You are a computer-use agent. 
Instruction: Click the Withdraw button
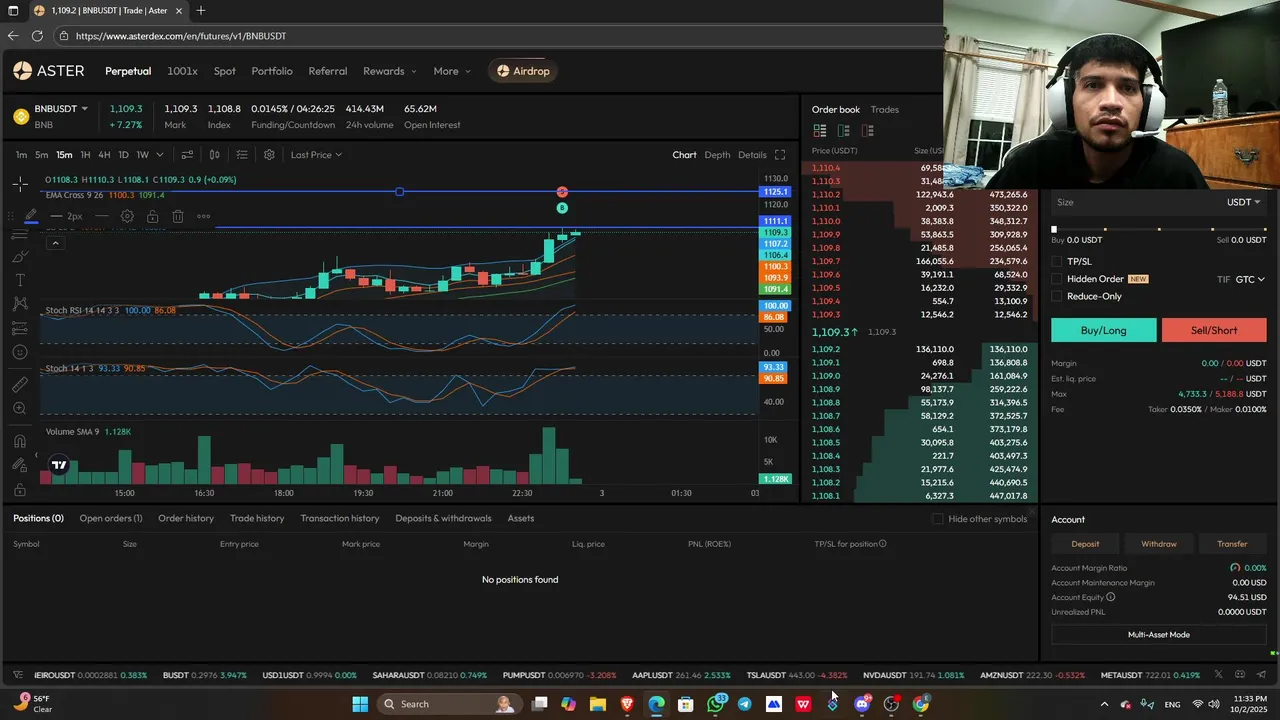1159,544
